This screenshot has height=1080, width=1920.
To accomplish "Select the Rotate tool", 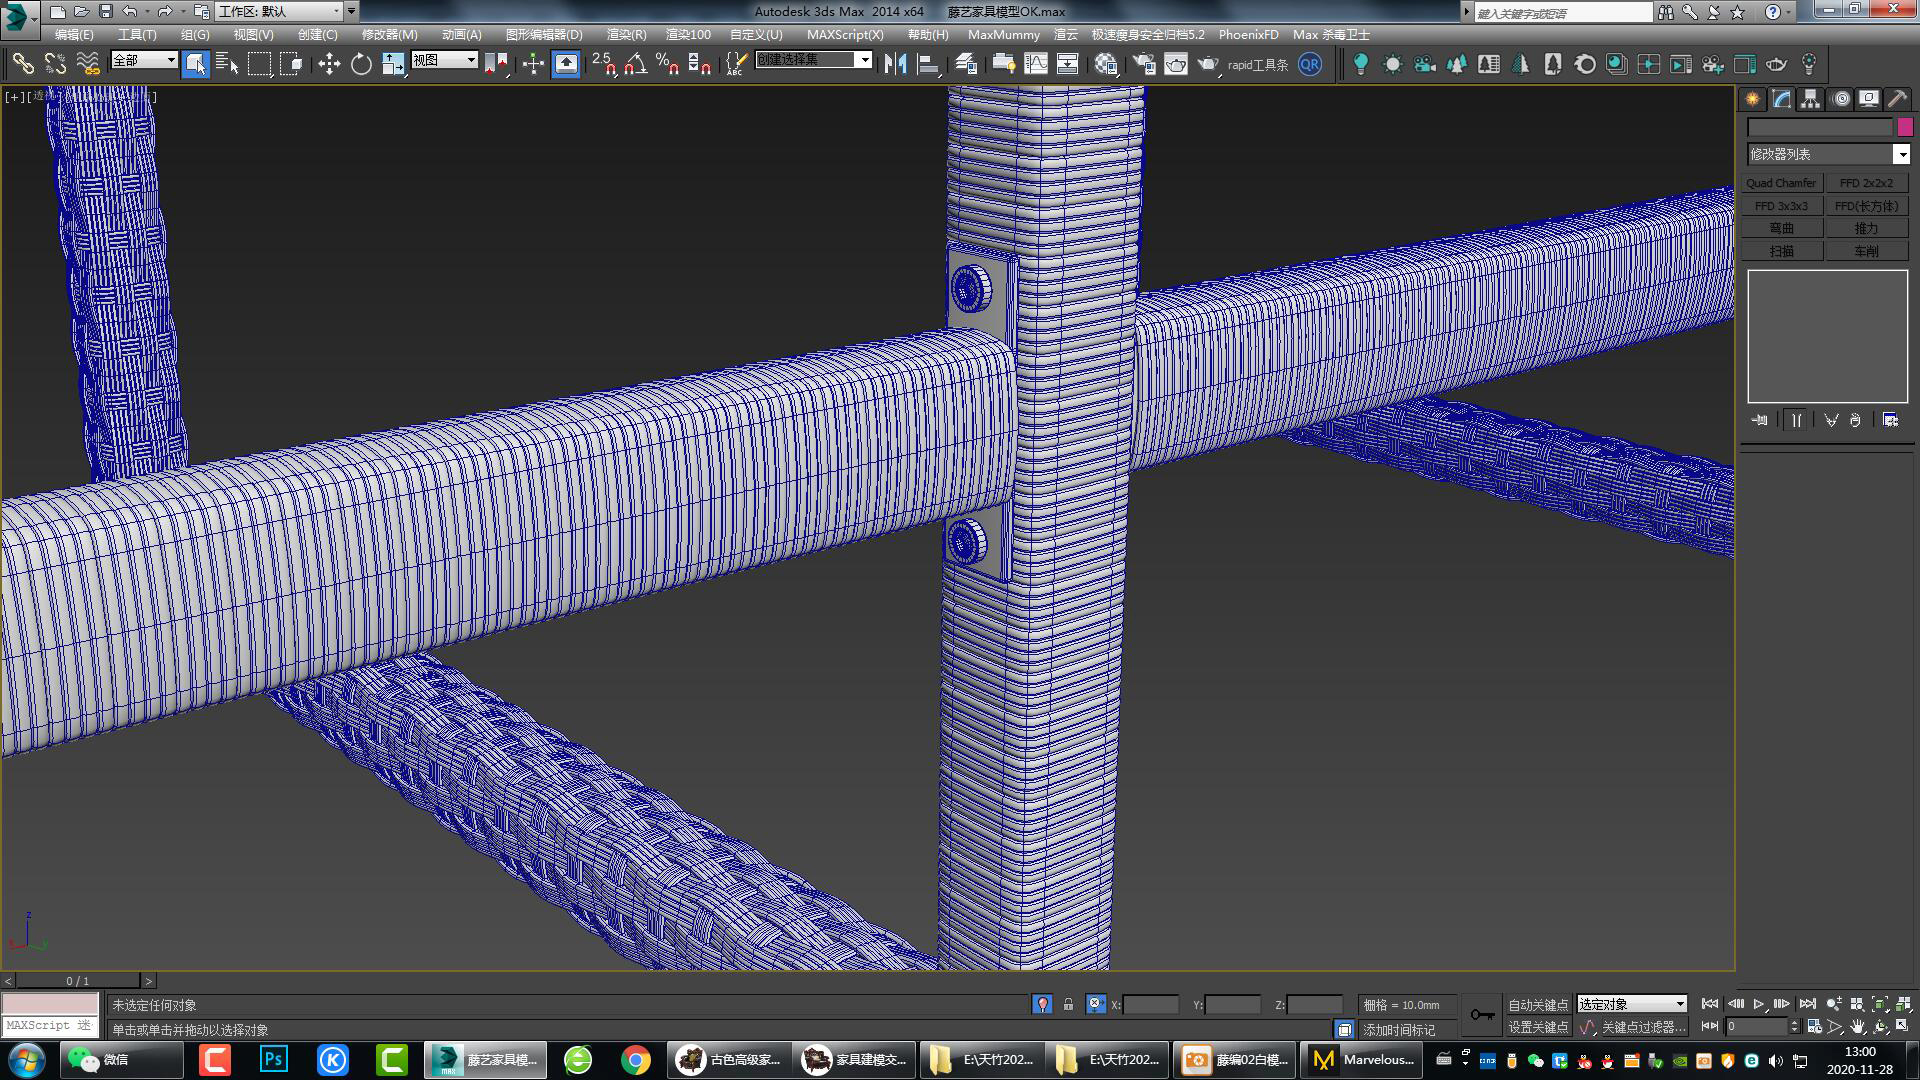I will click(361, 65).
